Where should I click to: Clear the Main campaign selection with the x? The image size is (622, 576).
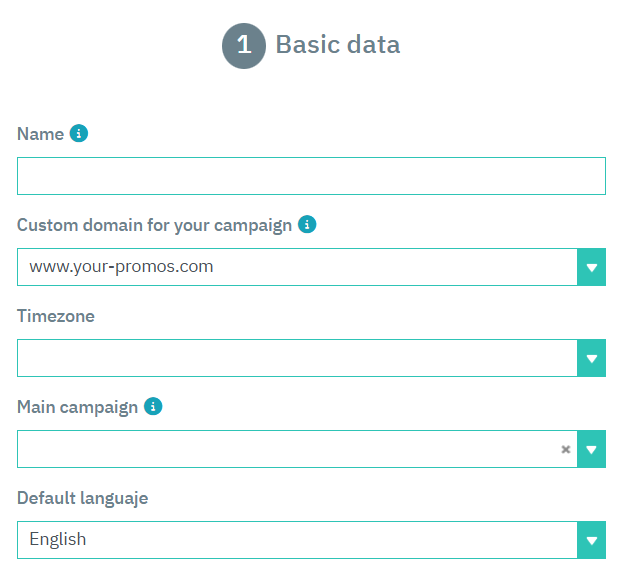point(565,449)
